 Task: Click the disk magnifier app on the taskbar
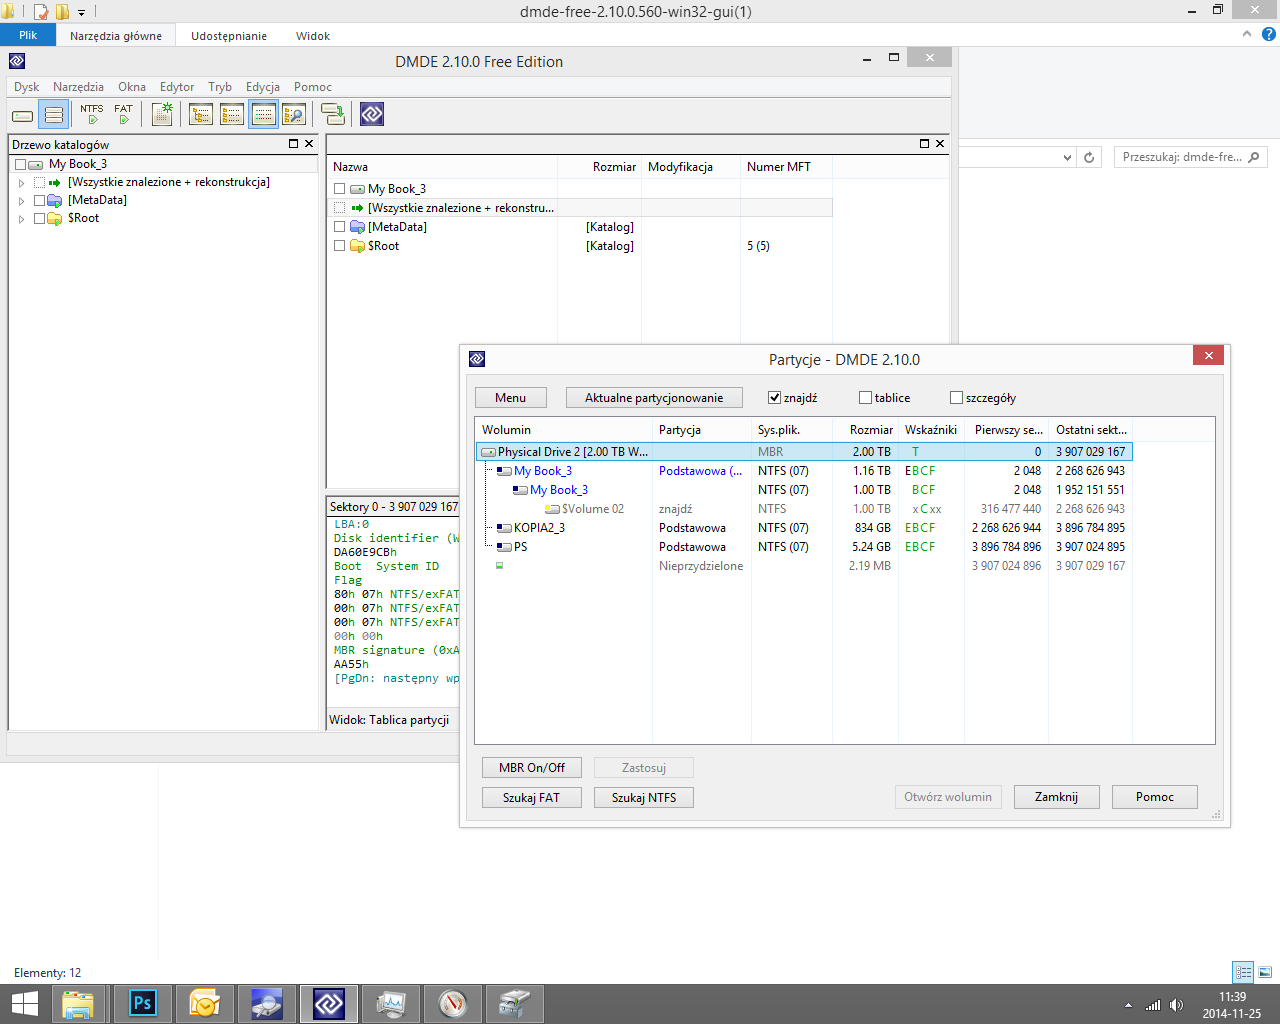click(x=267, y=1003)
